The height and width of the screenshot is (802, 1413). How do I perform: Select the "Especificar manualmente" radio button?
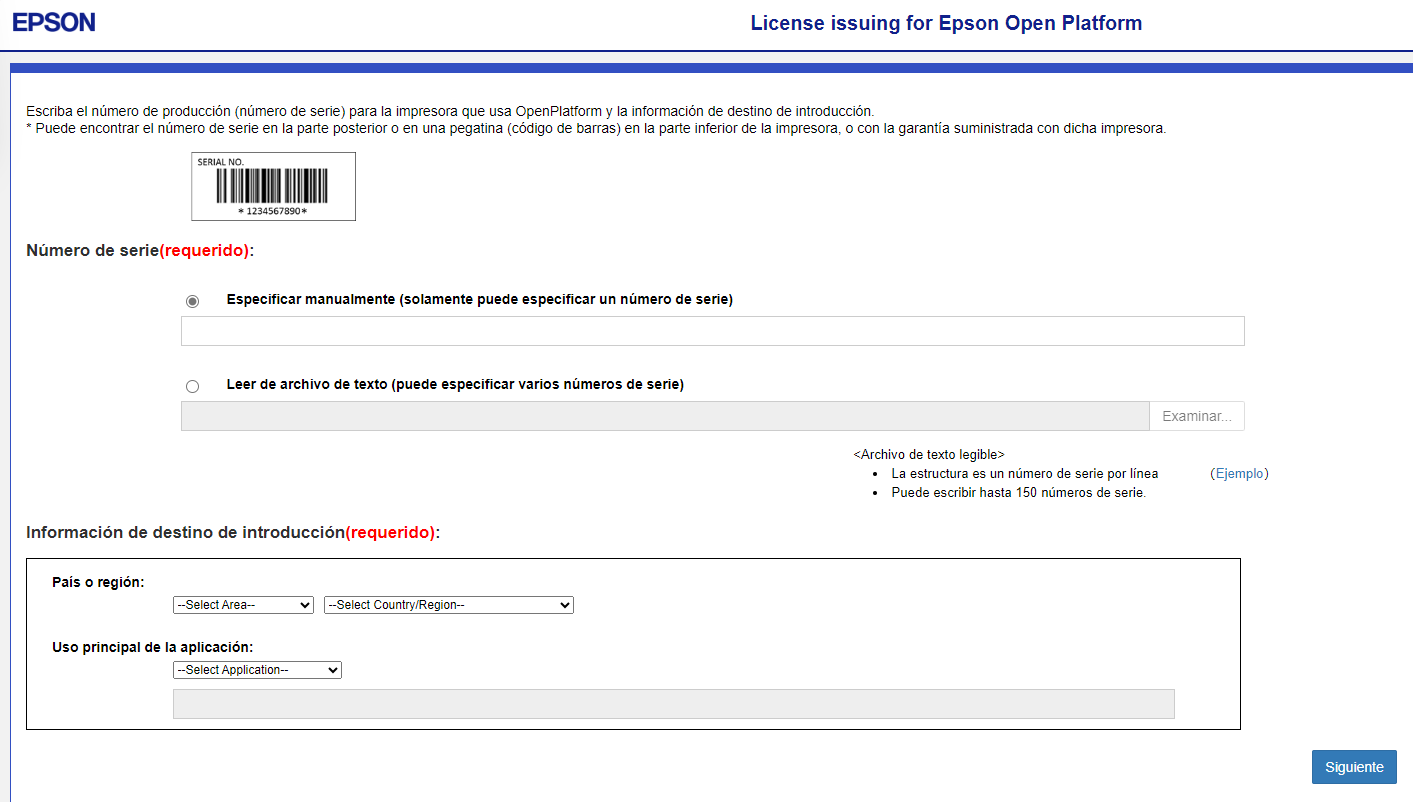pyautogui.click(x=192, y=300)
